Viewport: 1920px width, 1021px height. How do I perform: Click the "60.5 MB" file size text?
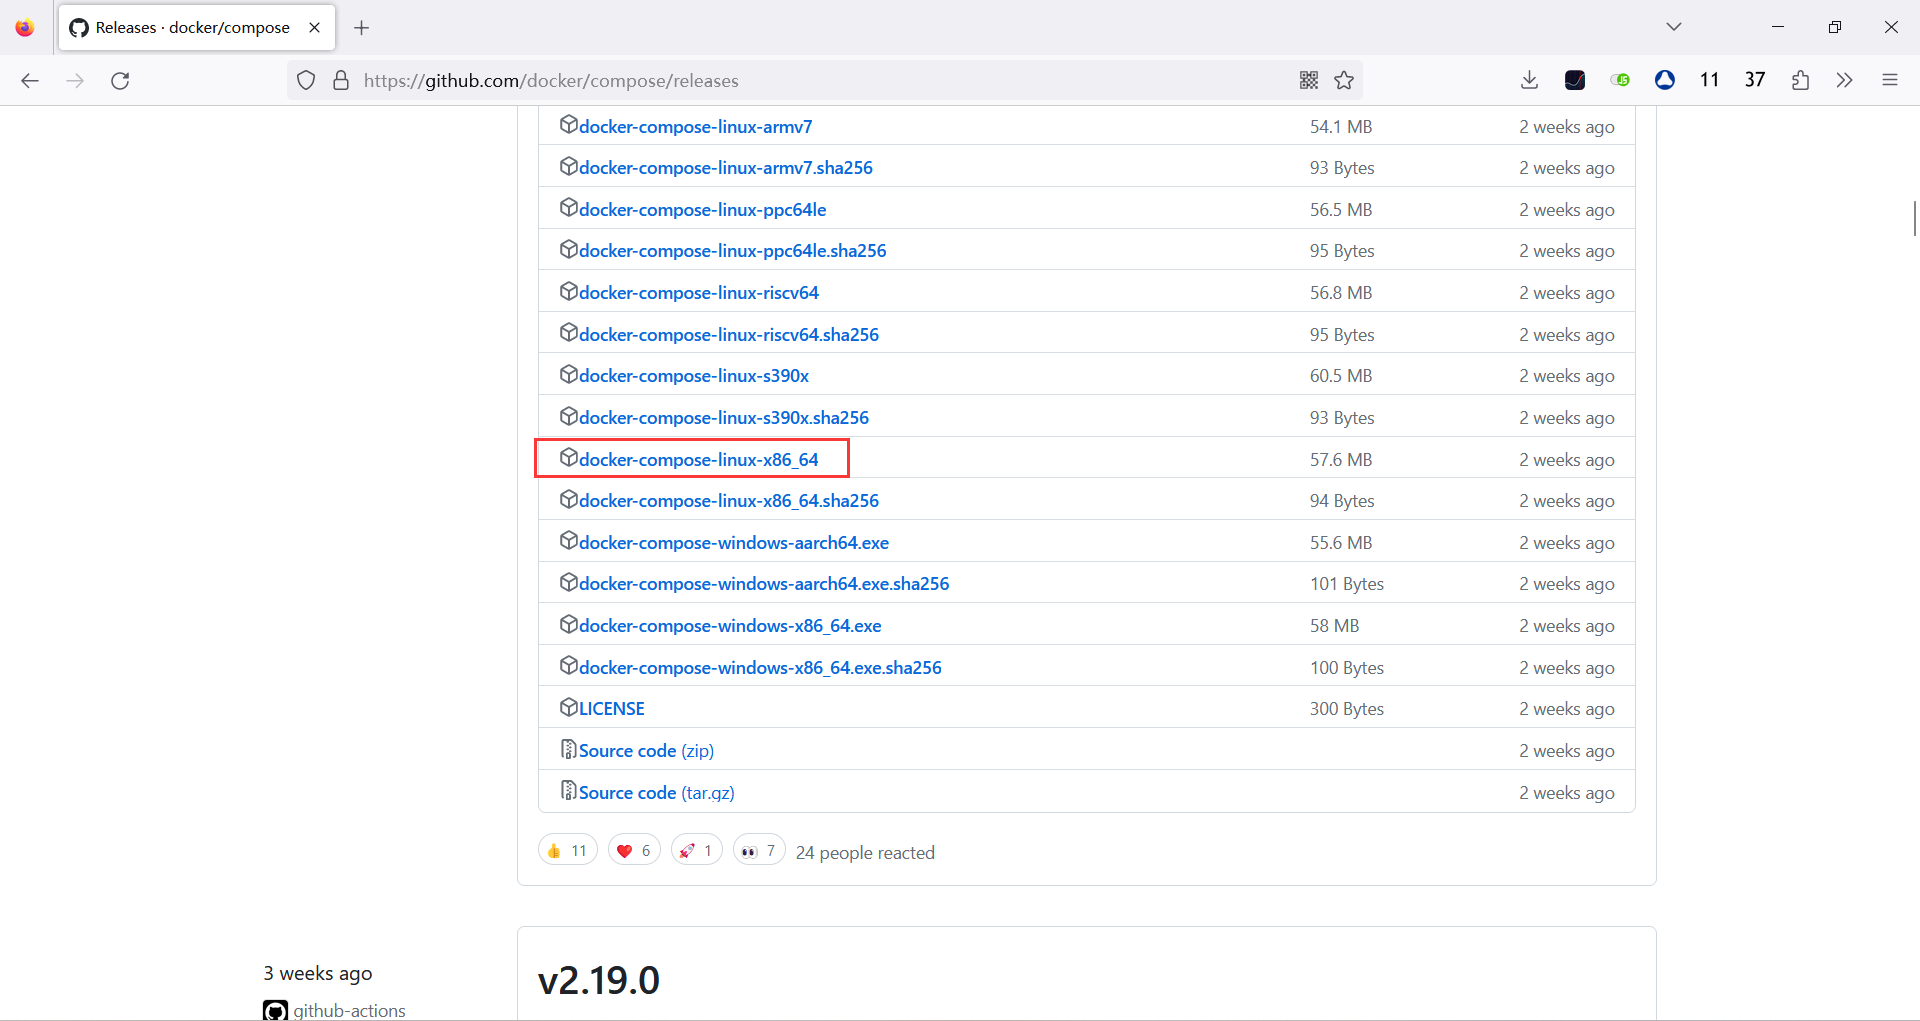click(x=1341, y=376)
